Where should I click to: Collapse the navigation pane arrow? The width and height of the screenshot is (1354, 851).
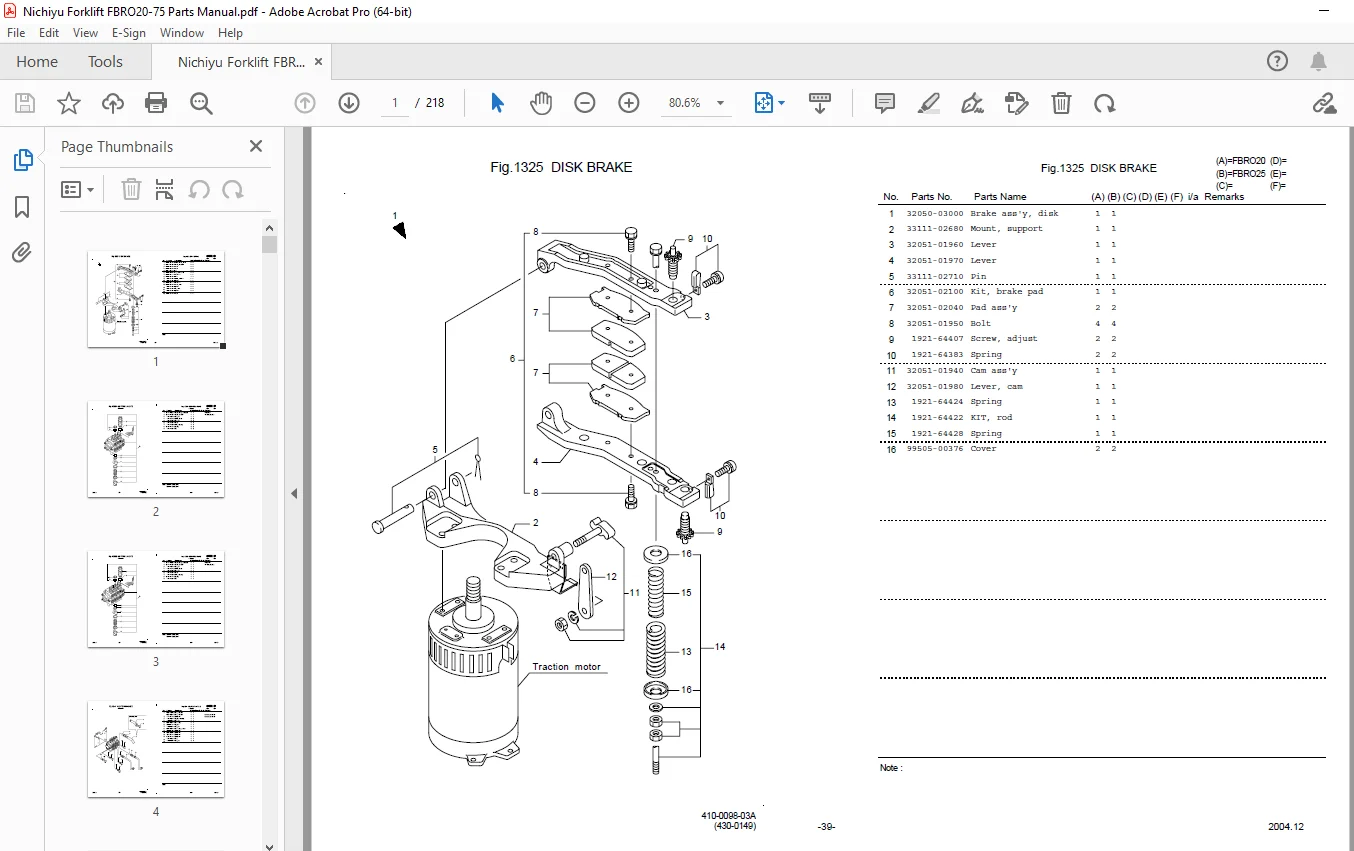click(294, 493)
